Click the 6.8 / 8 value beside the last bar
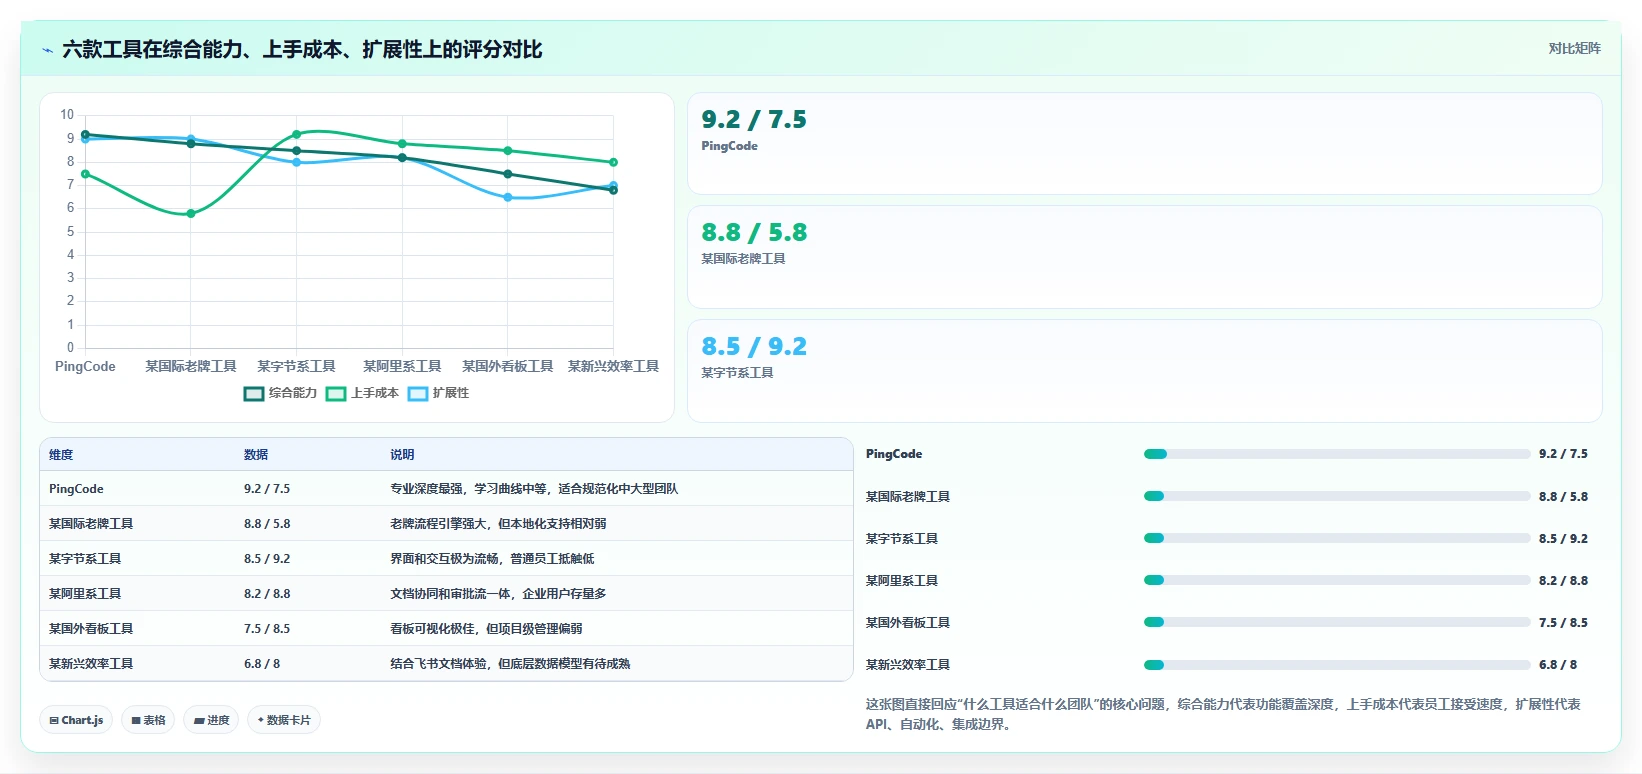The height and width of the screenshot is (774, 1642). pyautogui.click(x=1558, y=665)
